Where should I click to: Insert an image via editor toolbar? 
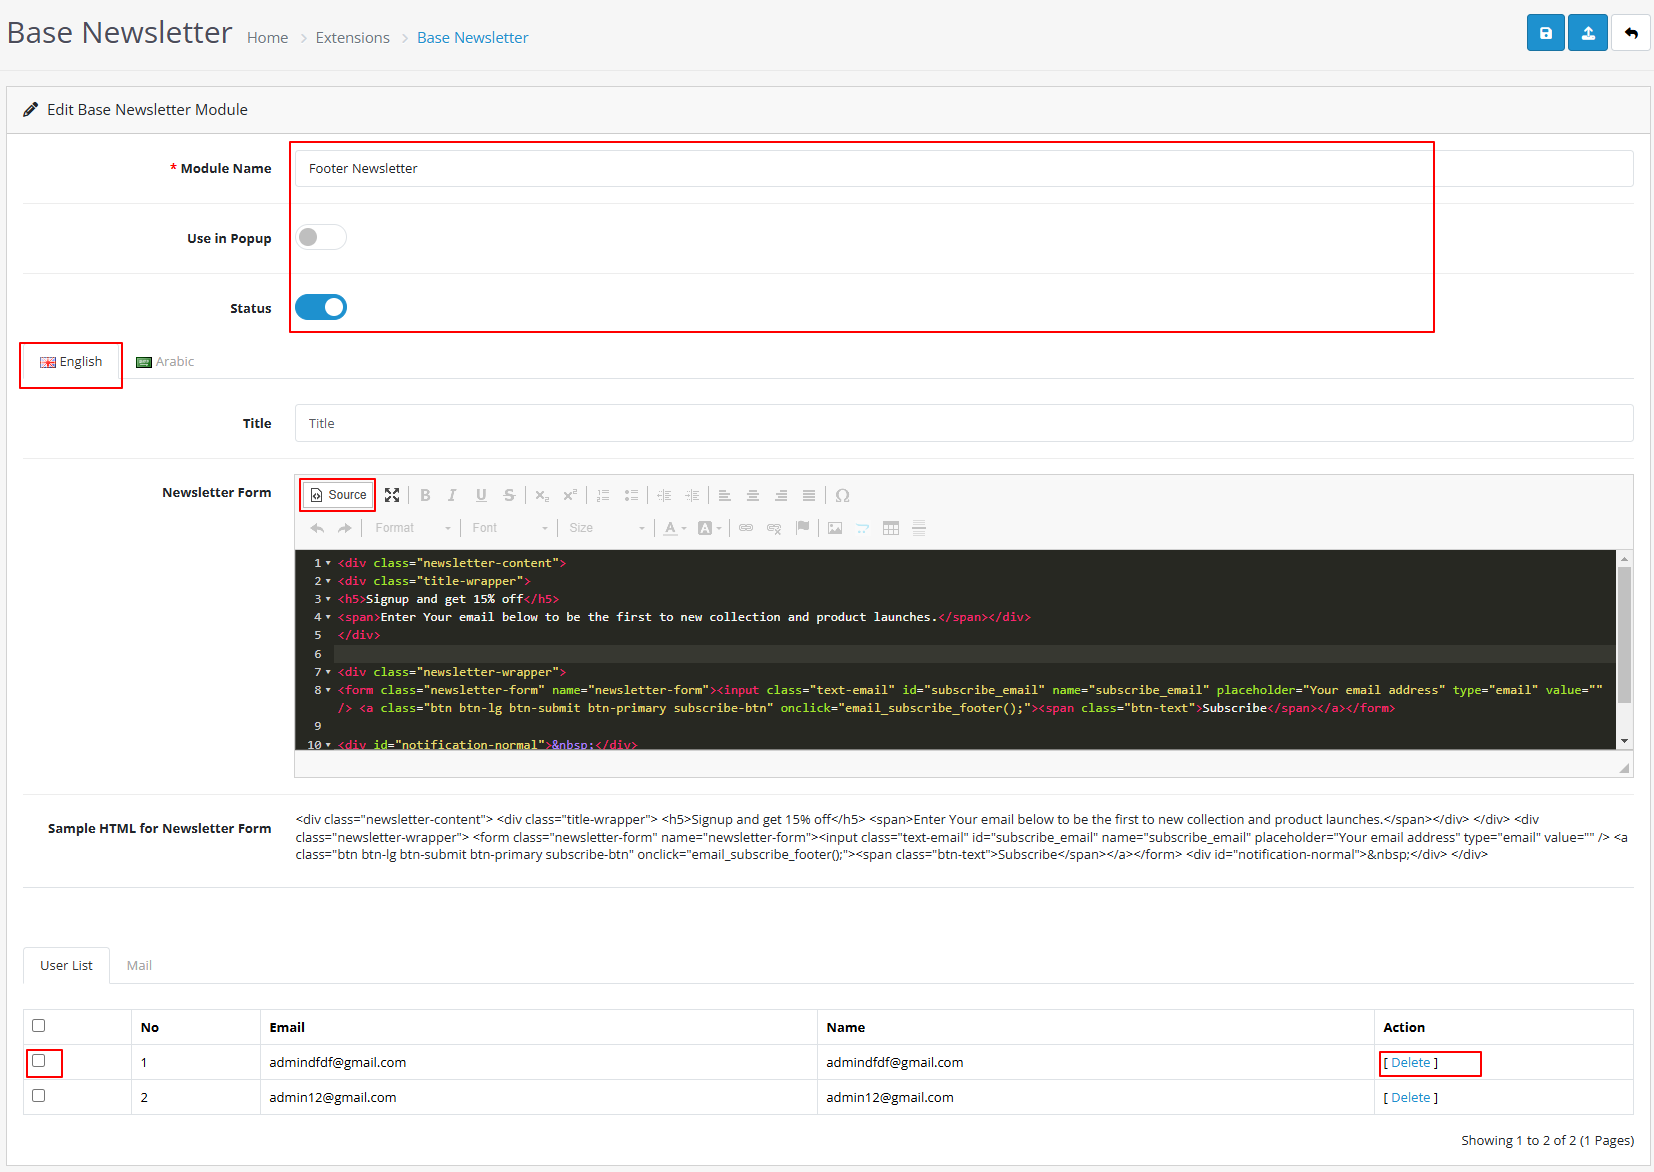point(835,528)
